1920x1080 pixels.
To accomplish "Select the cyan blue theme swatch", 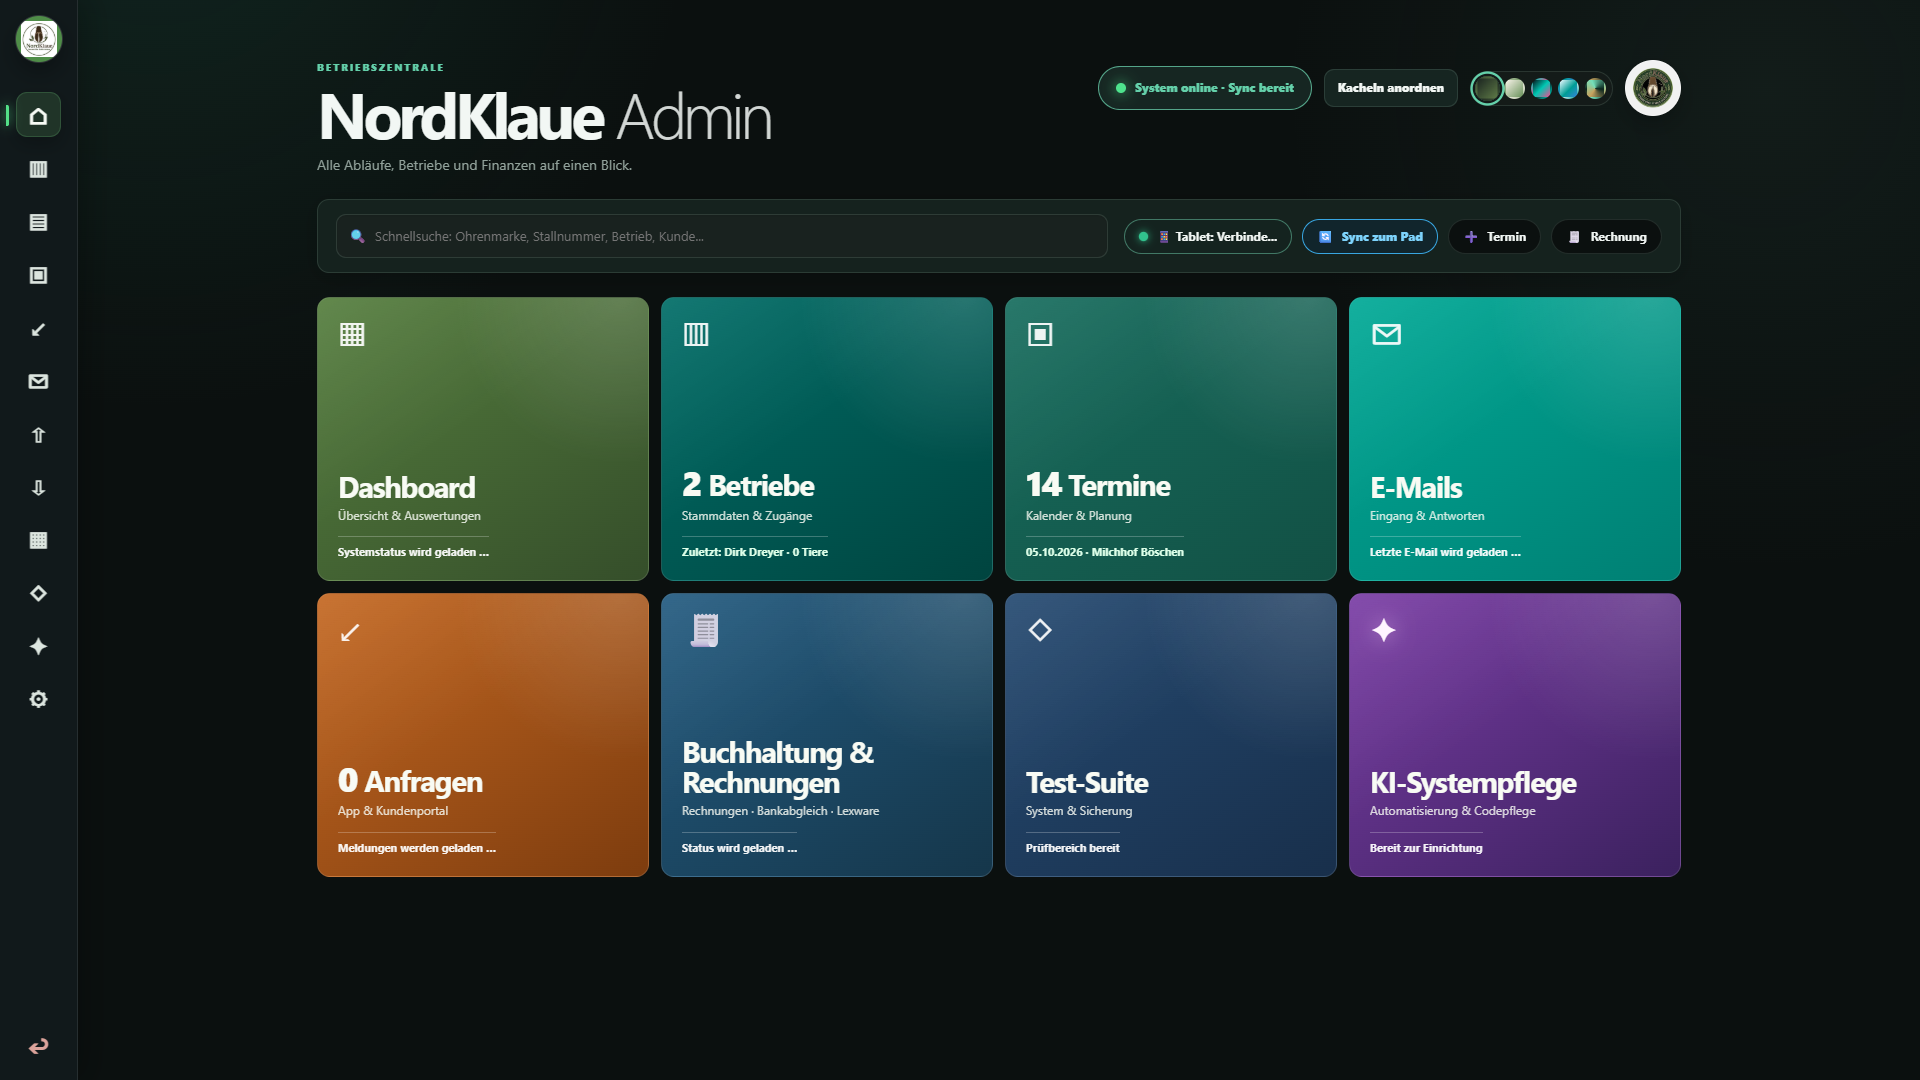I will [x=1569, y=89].
